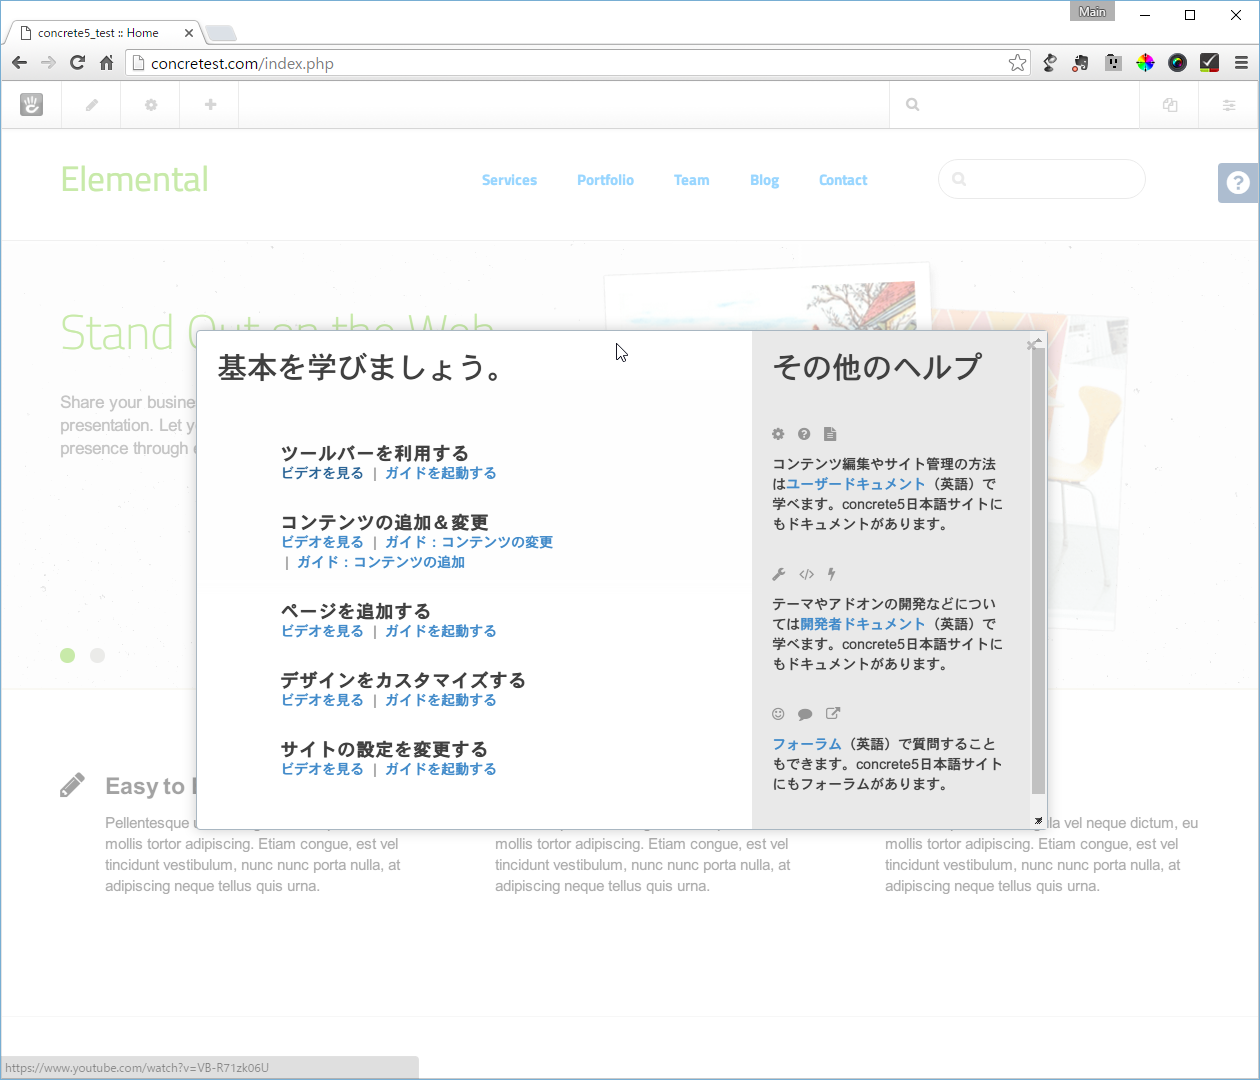1260x1080 pixels.
Task: Click the add content plus icon
Action: (x=210, y=104)
